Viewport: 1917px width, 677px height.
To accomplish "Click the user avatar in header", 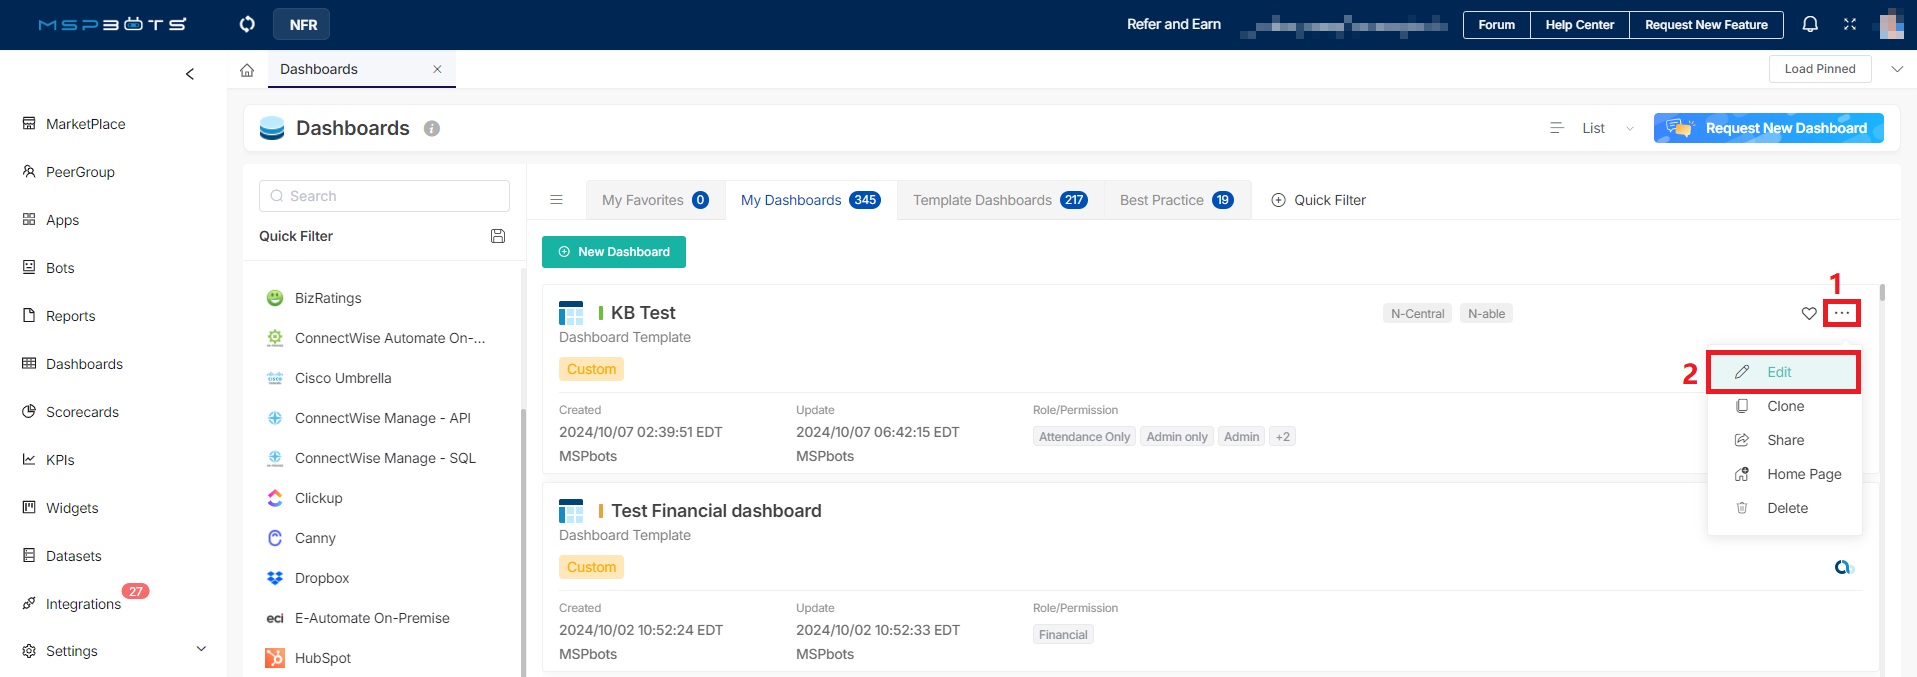I will (1891, 24).
